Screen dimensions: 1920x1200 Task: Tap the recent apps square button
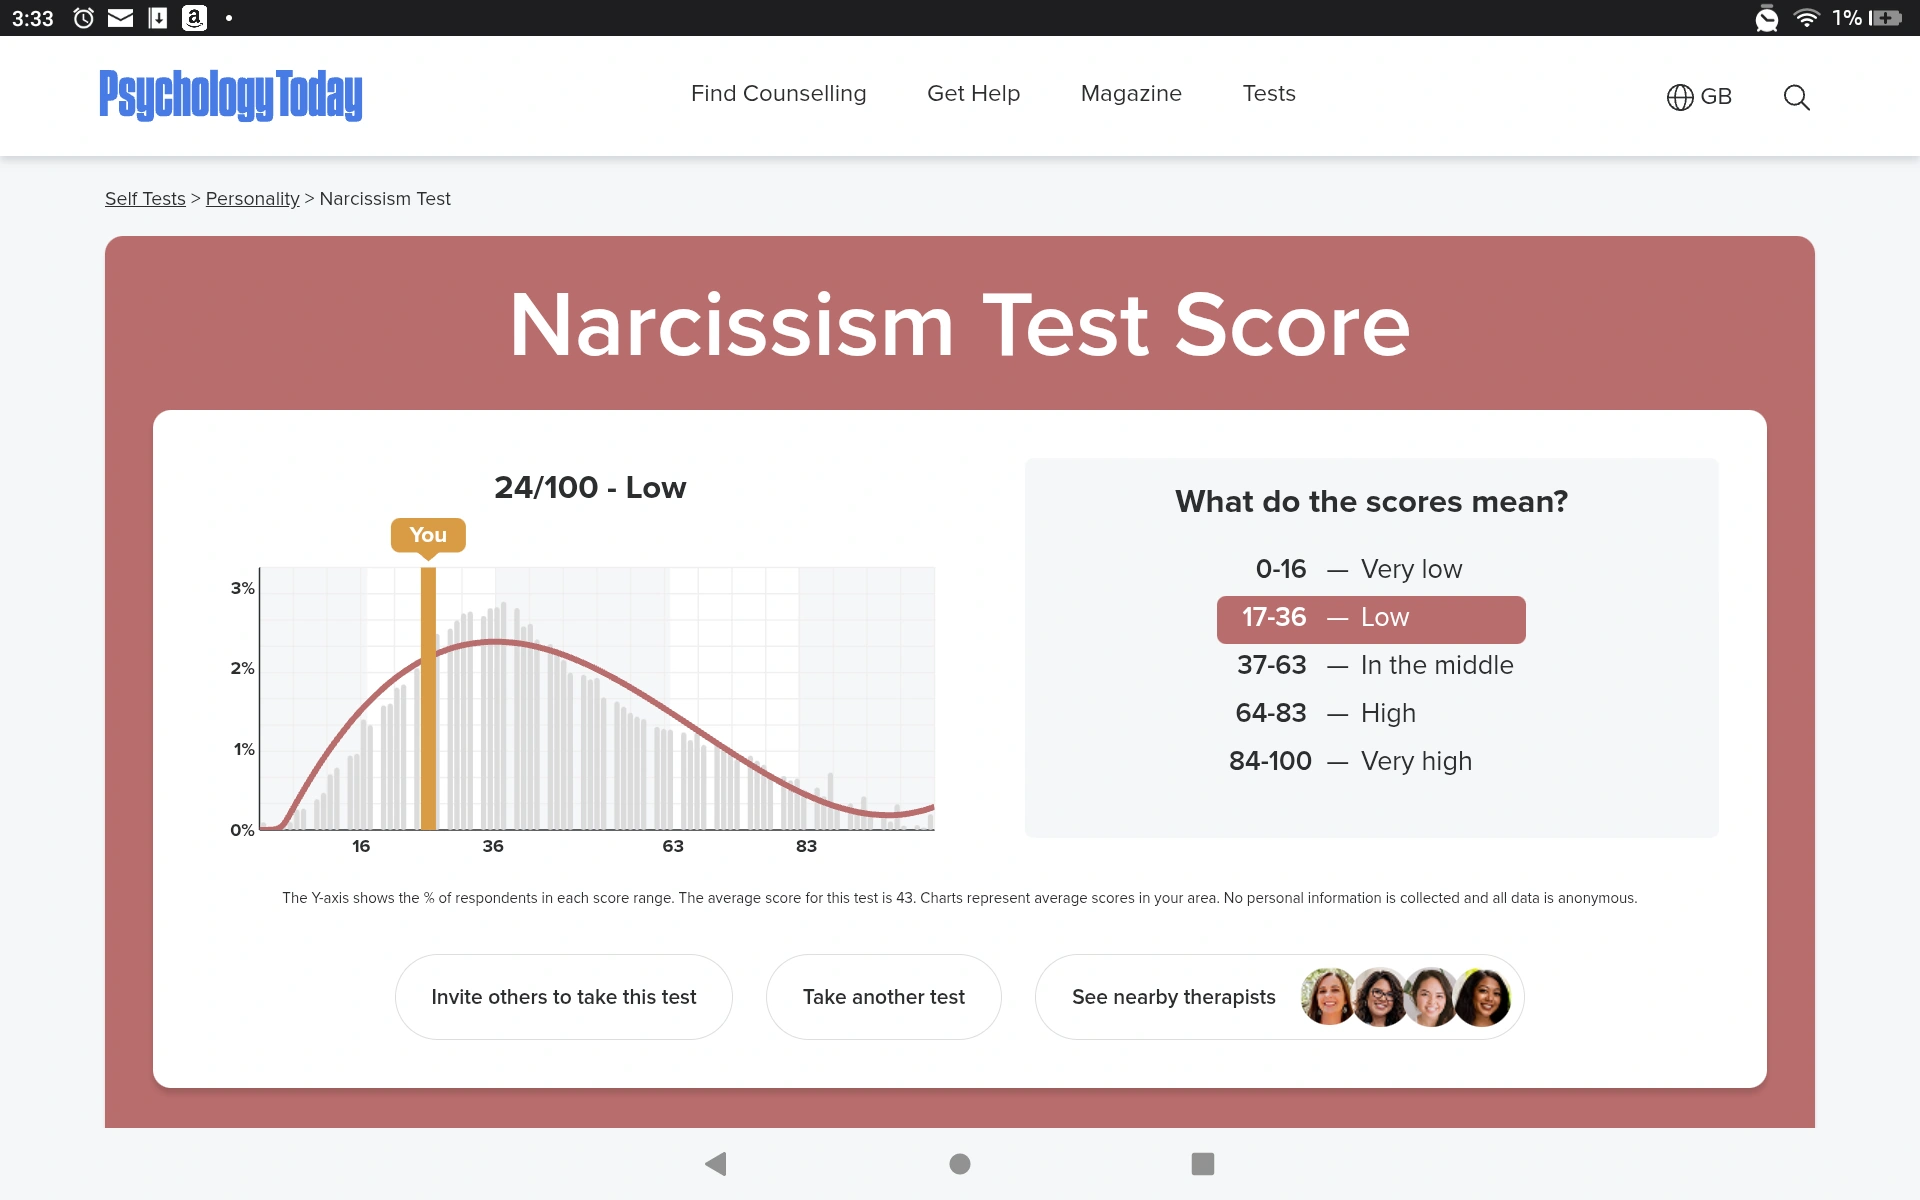(1202, 1163)
